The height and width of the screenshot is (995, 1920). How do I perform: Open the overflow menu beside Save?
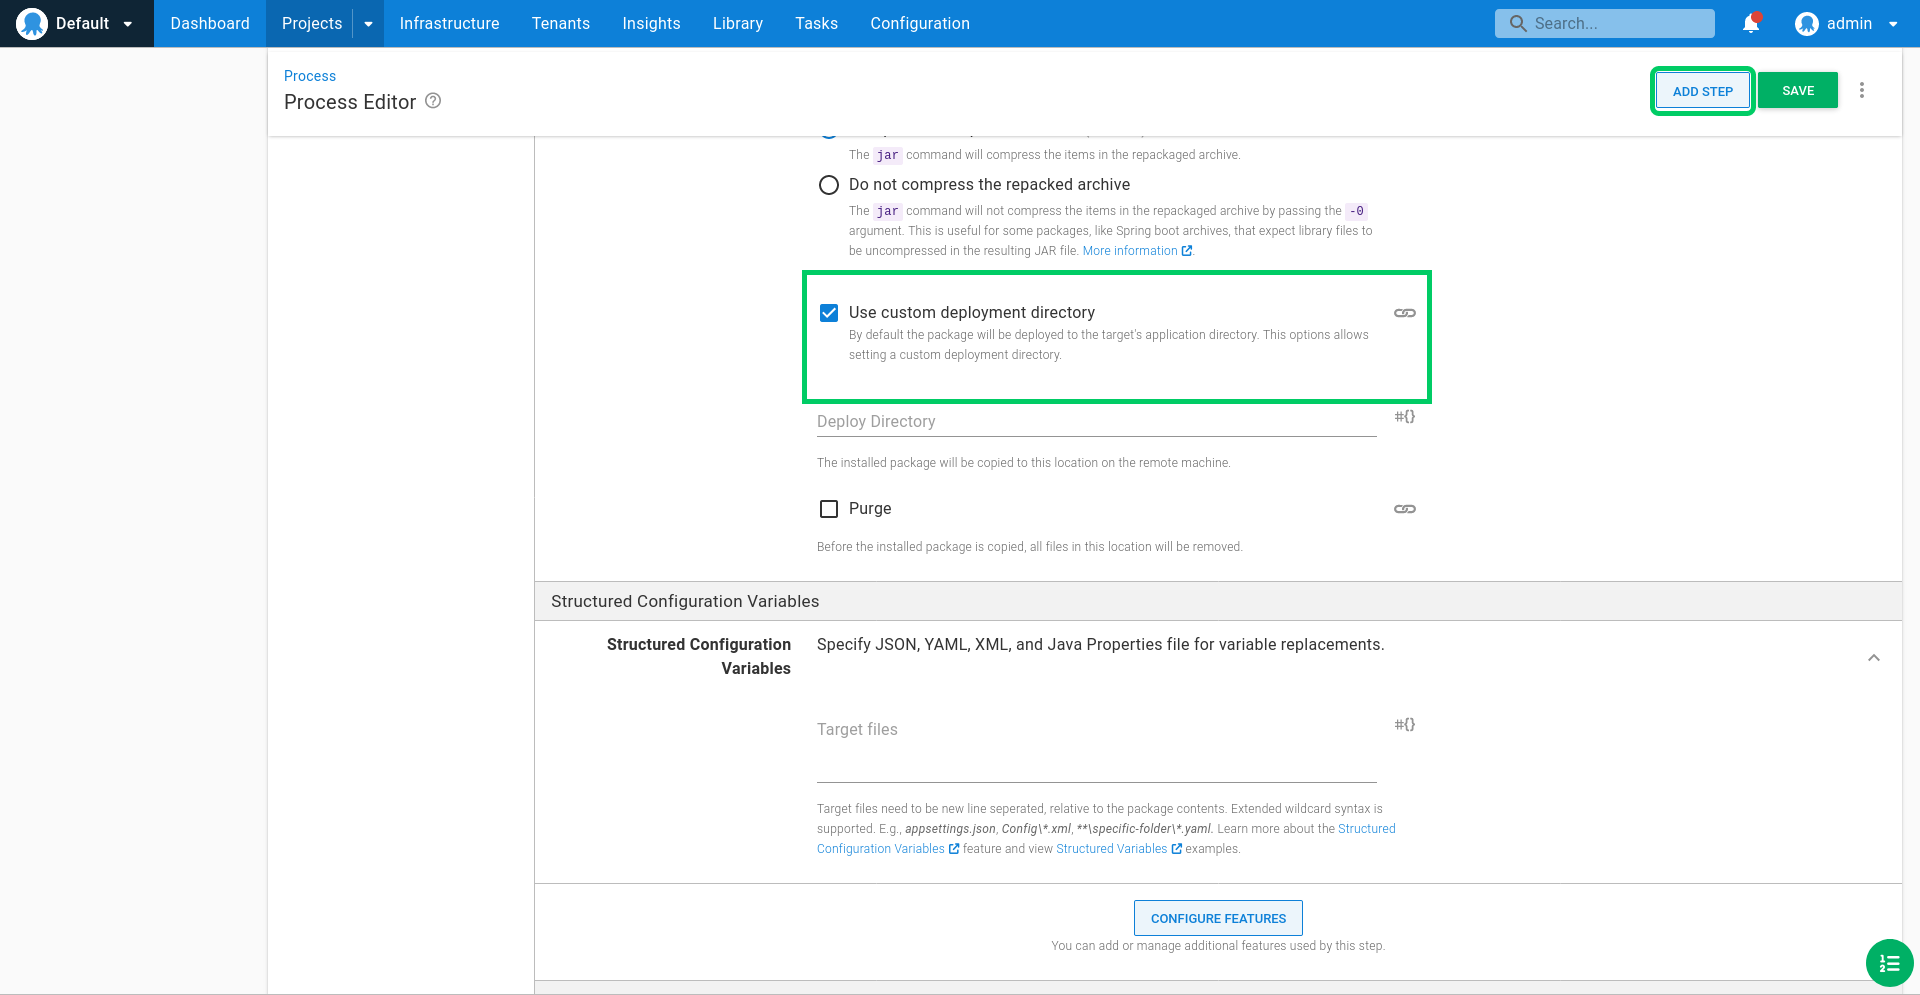(1862, 90)
